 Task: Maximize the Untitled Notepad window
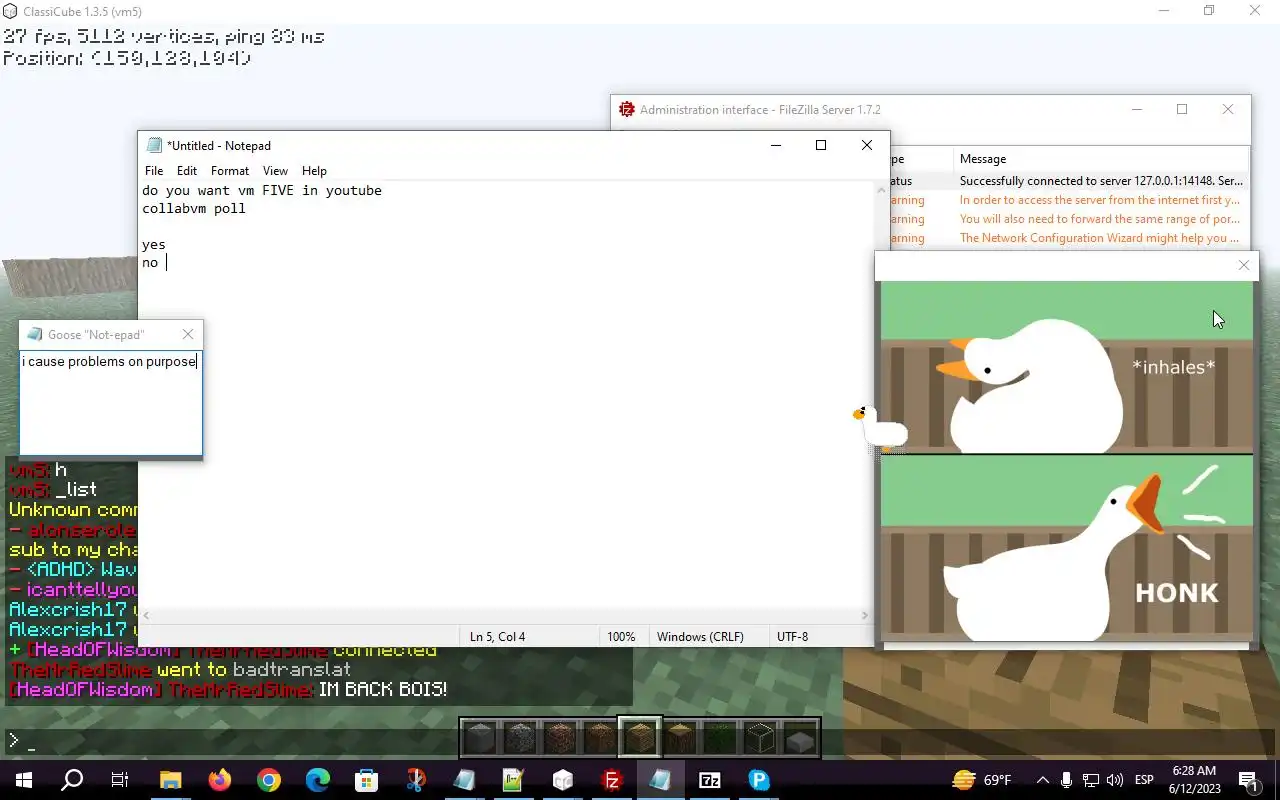coord(821,145)
